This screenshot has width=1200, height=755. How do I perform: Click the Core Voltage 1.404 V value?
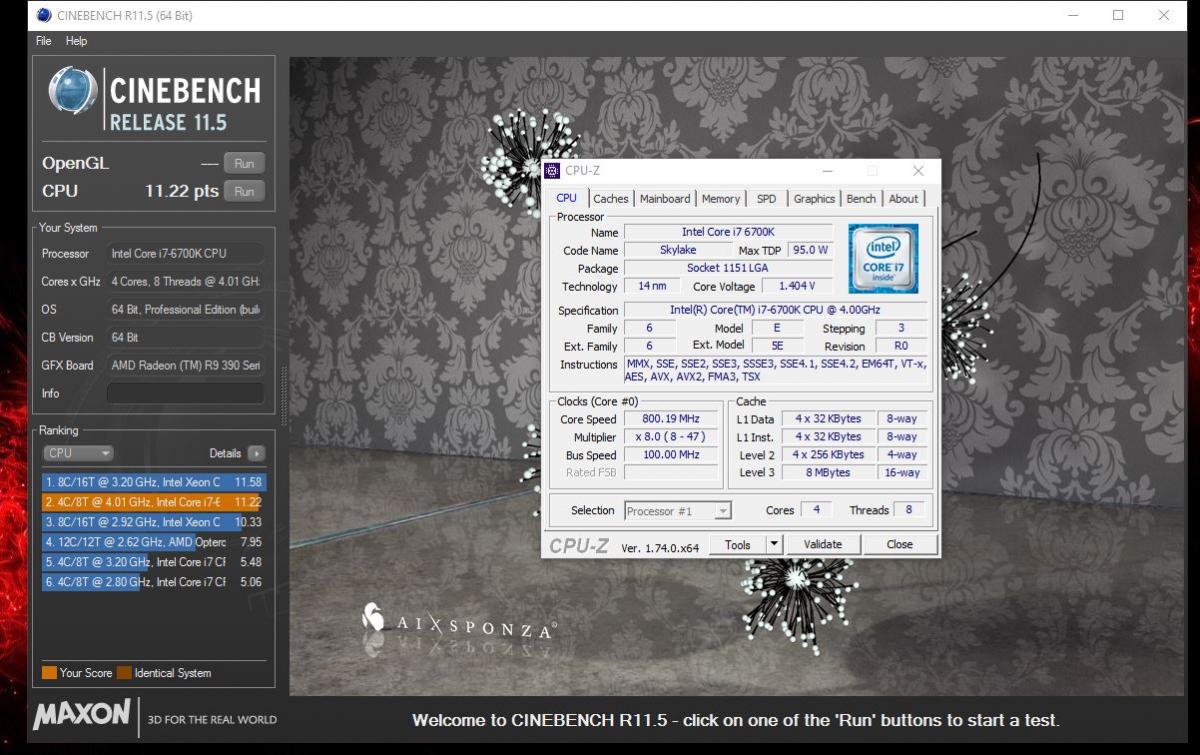tap(797, 286)
